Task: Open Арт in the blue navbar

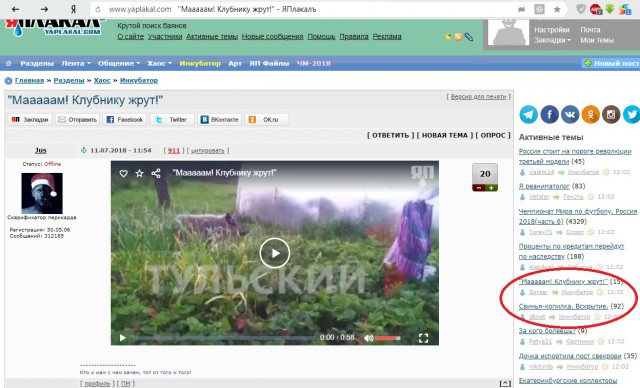Action: click(x=235, y=63)
